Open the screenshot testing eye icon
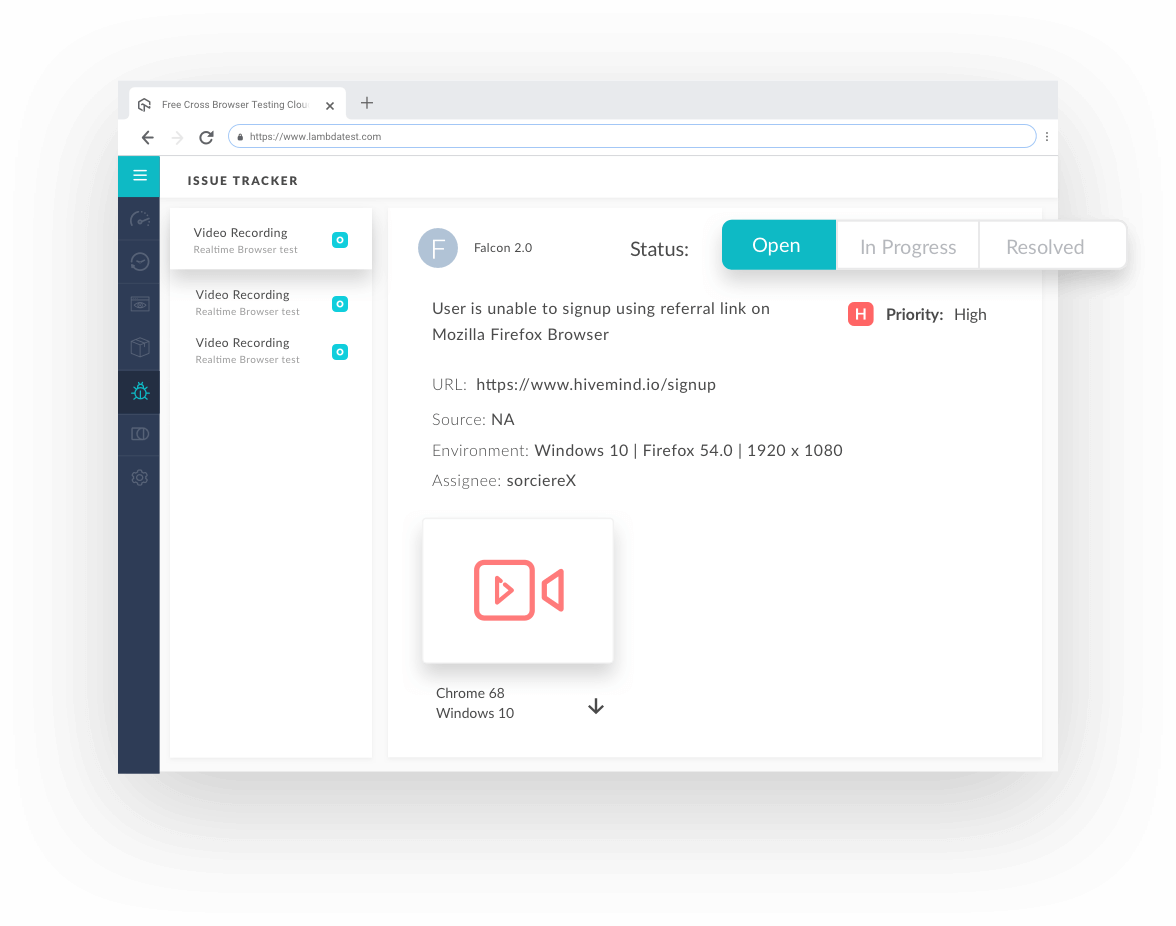Screen dimensions: 1176x926 (139, 303)
